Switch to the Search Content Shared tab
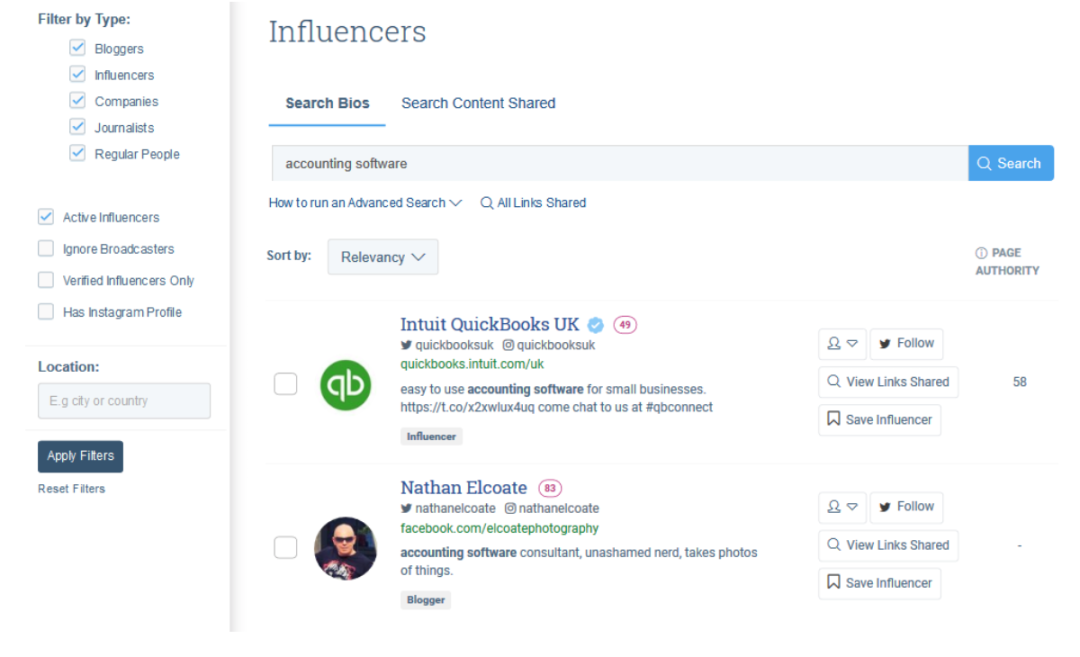 coord(478,103)
